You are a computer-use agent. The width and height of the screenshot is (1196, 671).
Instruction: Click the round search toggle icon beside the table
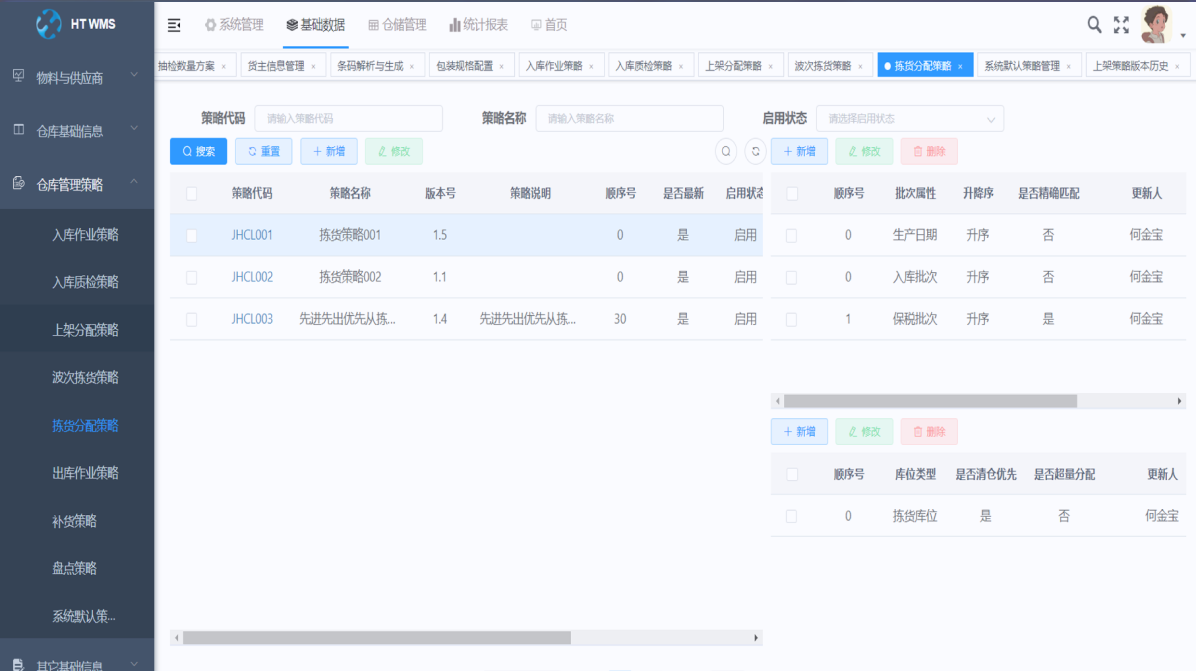727,151
